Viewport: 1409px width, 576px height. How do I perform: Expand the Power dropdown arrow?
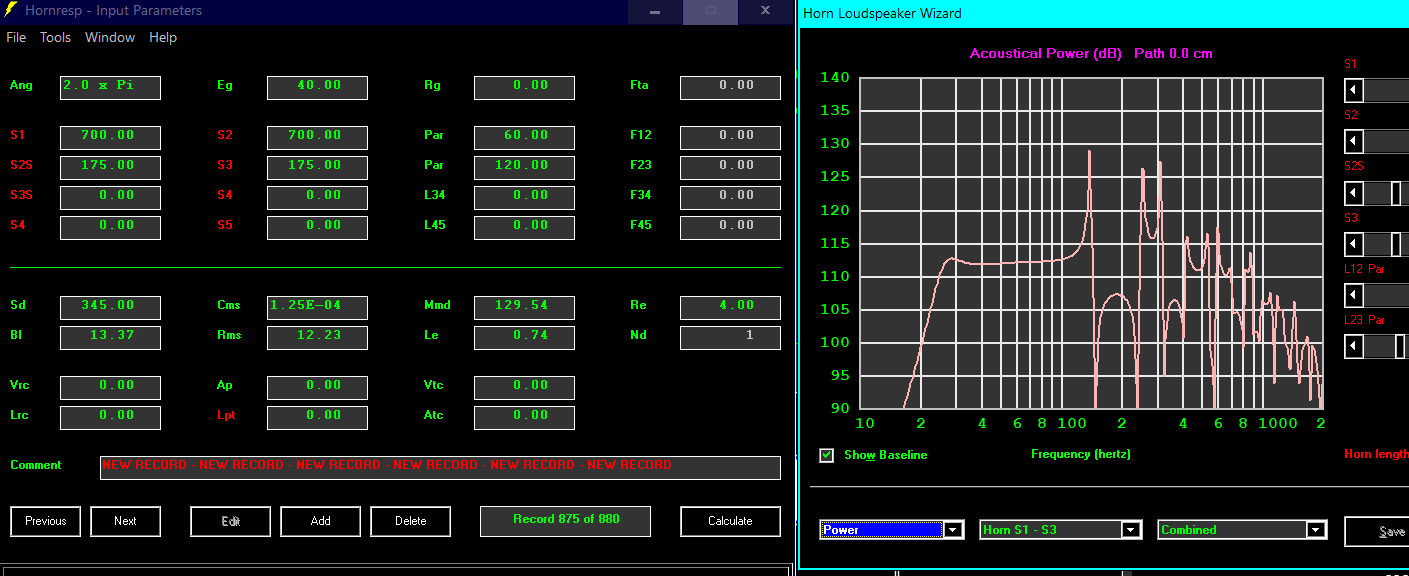[x=954, y=530]
